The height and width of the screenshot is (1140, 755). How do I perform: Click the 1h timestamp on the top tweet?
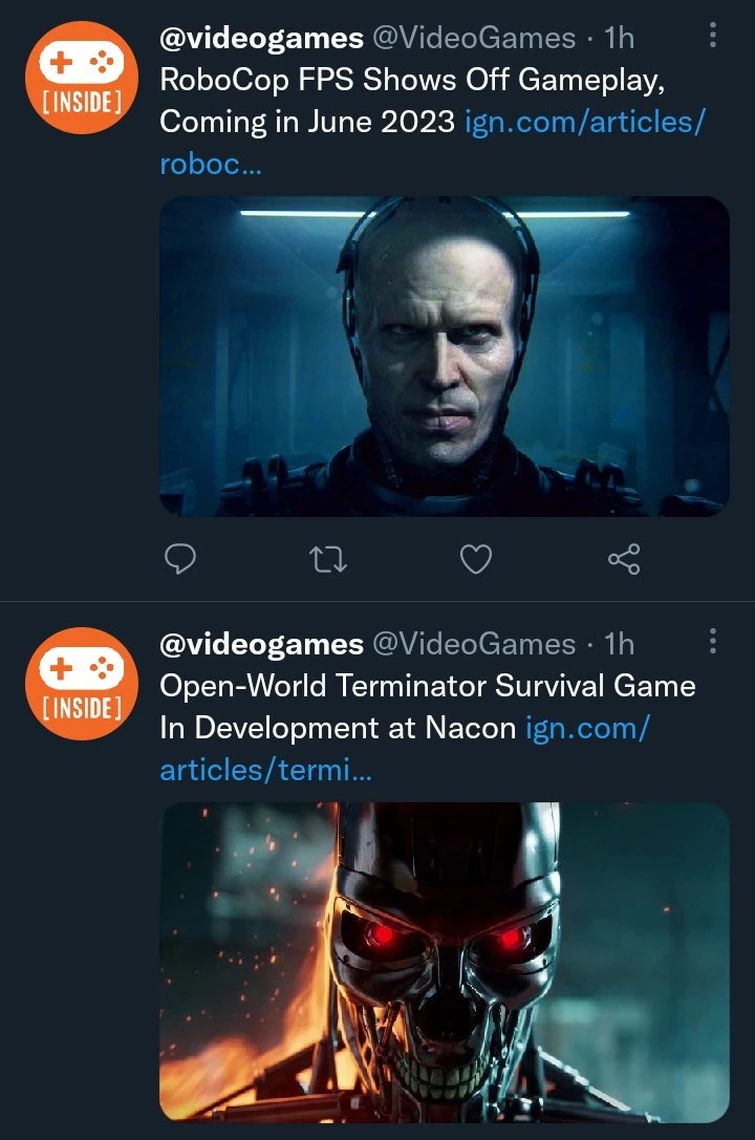(621, 37)
